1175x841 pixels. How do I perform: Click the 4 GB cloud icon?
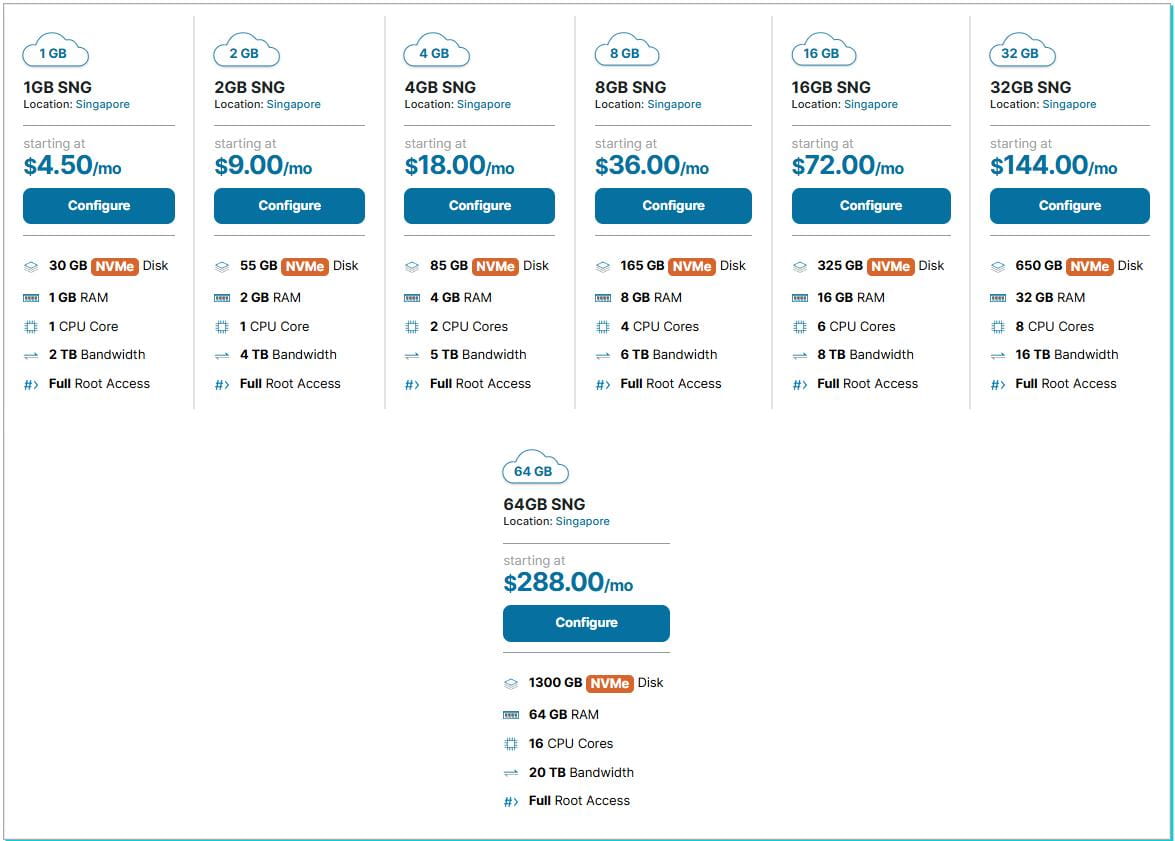[436, 52]
